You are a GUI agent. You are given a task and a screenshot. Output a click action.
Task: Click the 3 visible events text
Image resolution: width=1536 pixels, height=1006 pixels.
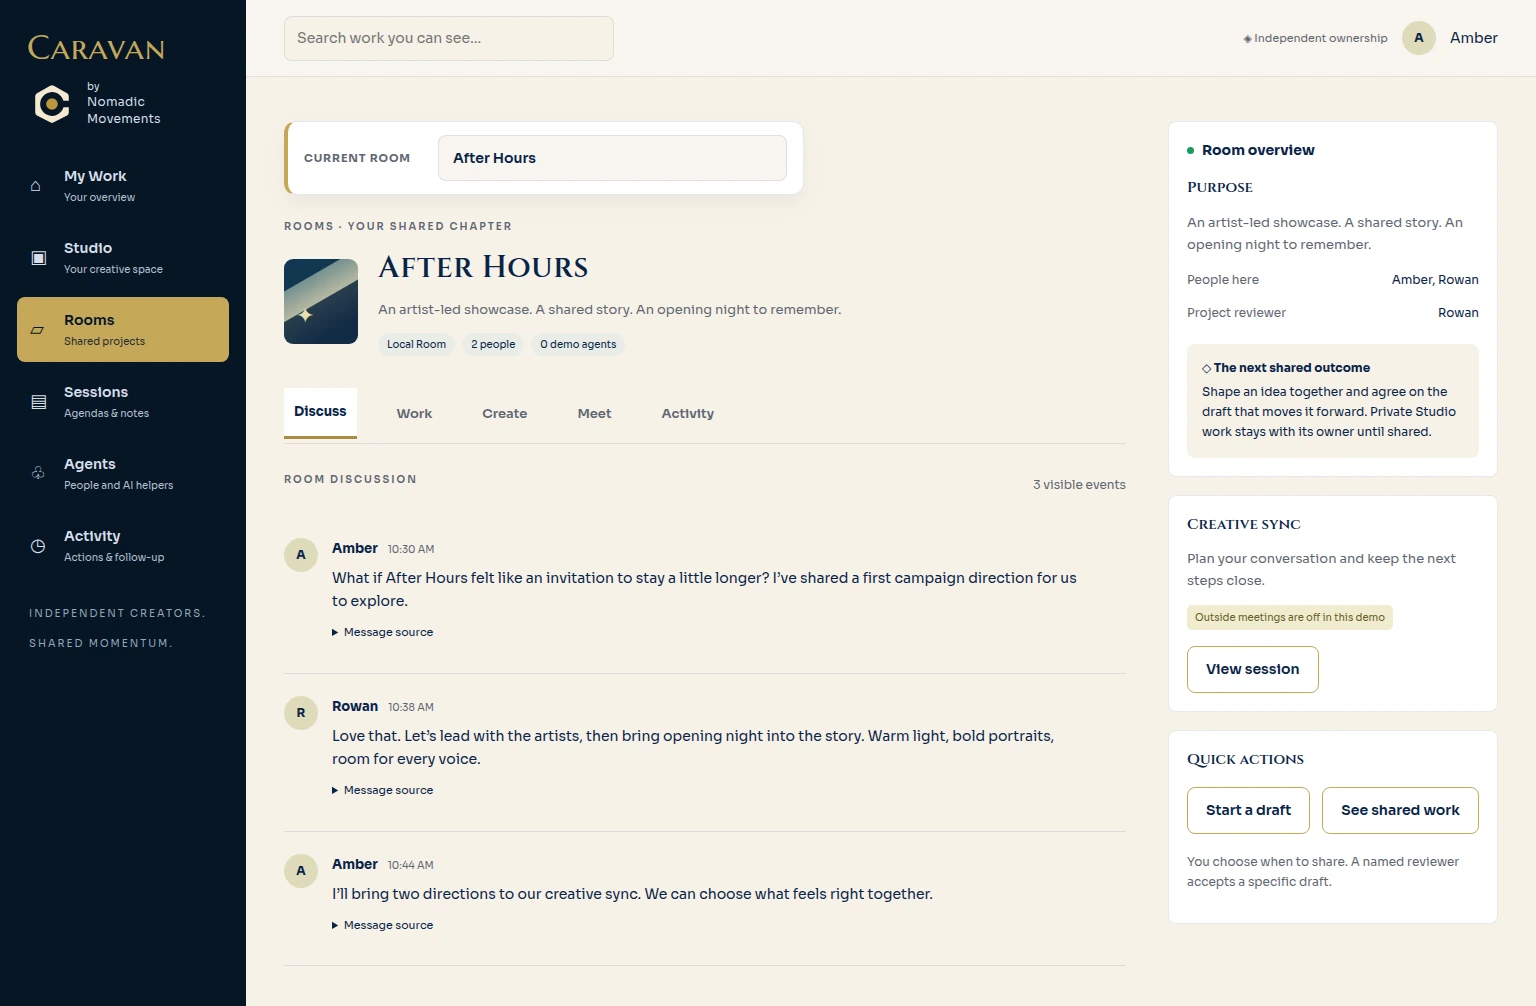1079,485
